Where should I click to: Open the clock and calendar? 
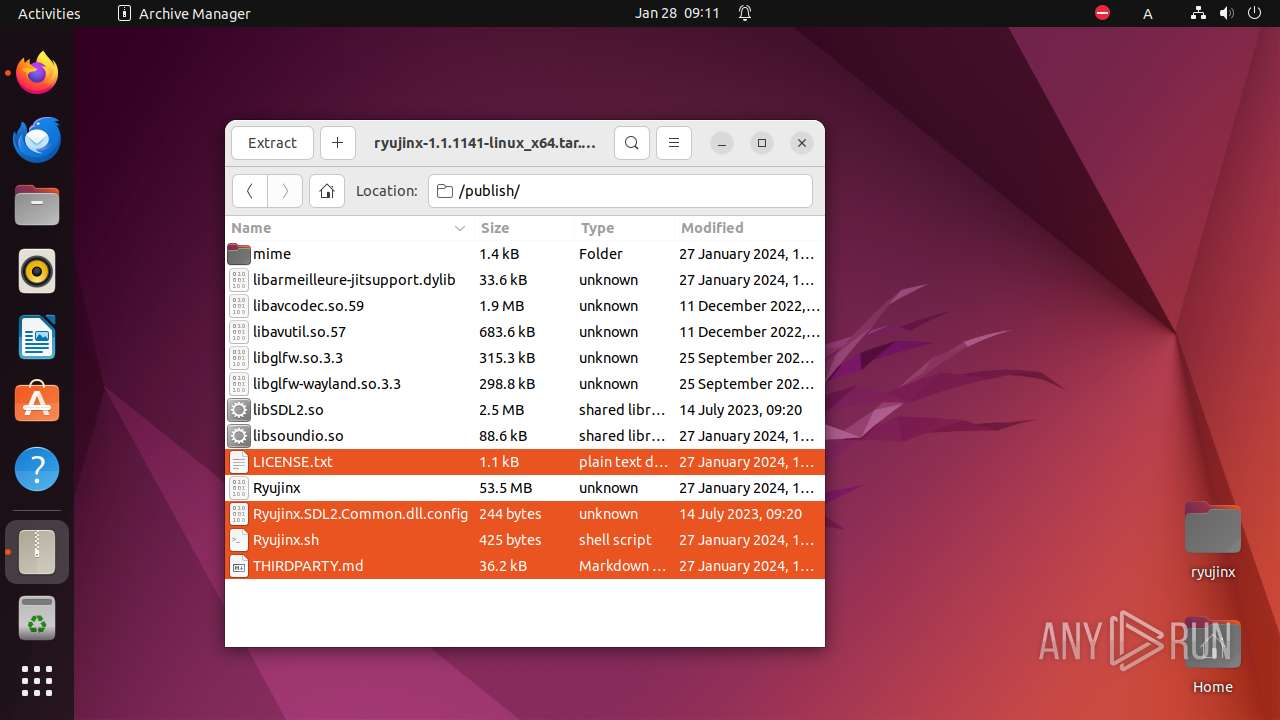pyautogui.click(x=677, y=13)
